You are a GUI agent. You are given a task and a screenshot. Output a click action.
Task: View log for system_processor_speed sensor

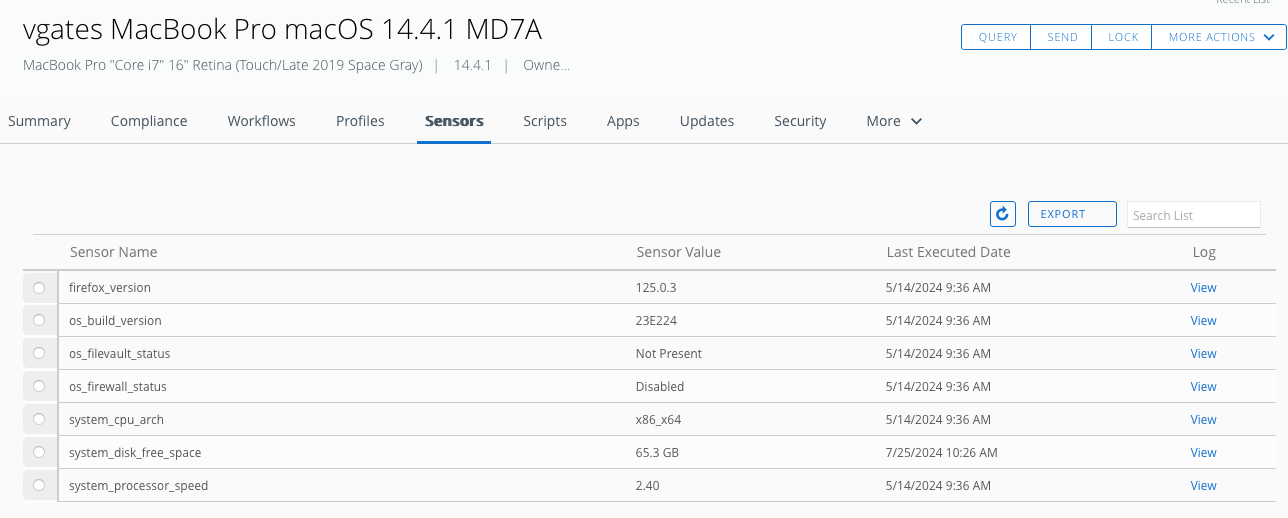1203,486
